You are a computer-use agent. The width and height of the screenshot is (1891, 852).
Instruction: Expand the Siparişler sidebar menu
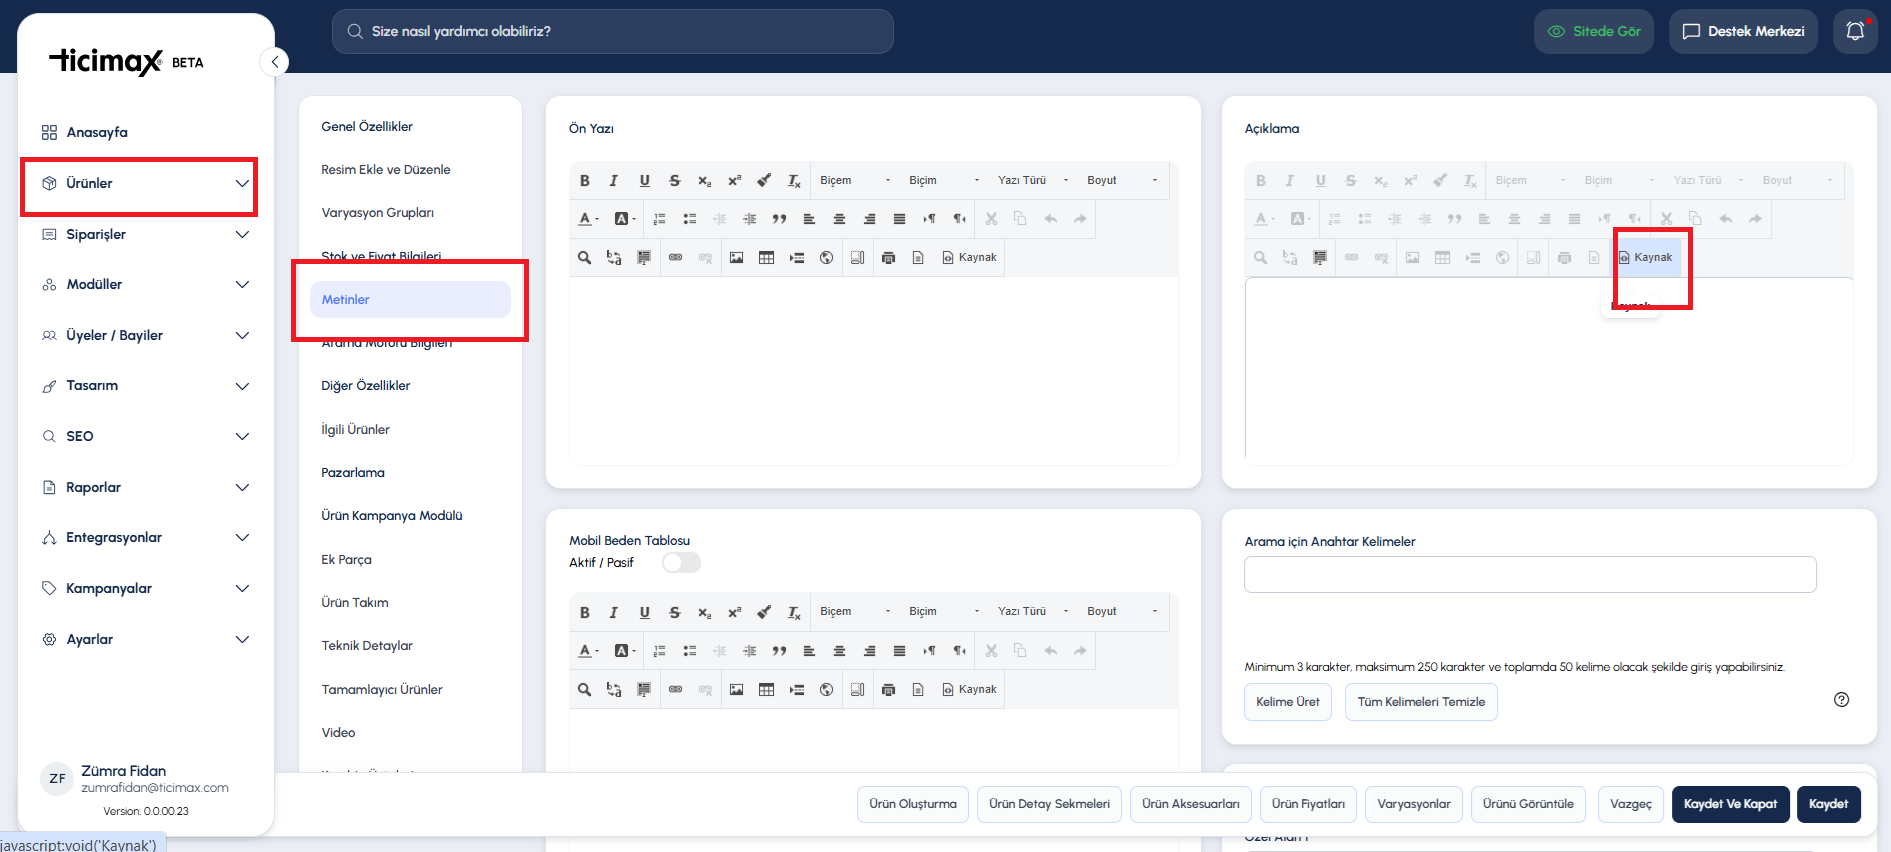(x=145, y=234)
